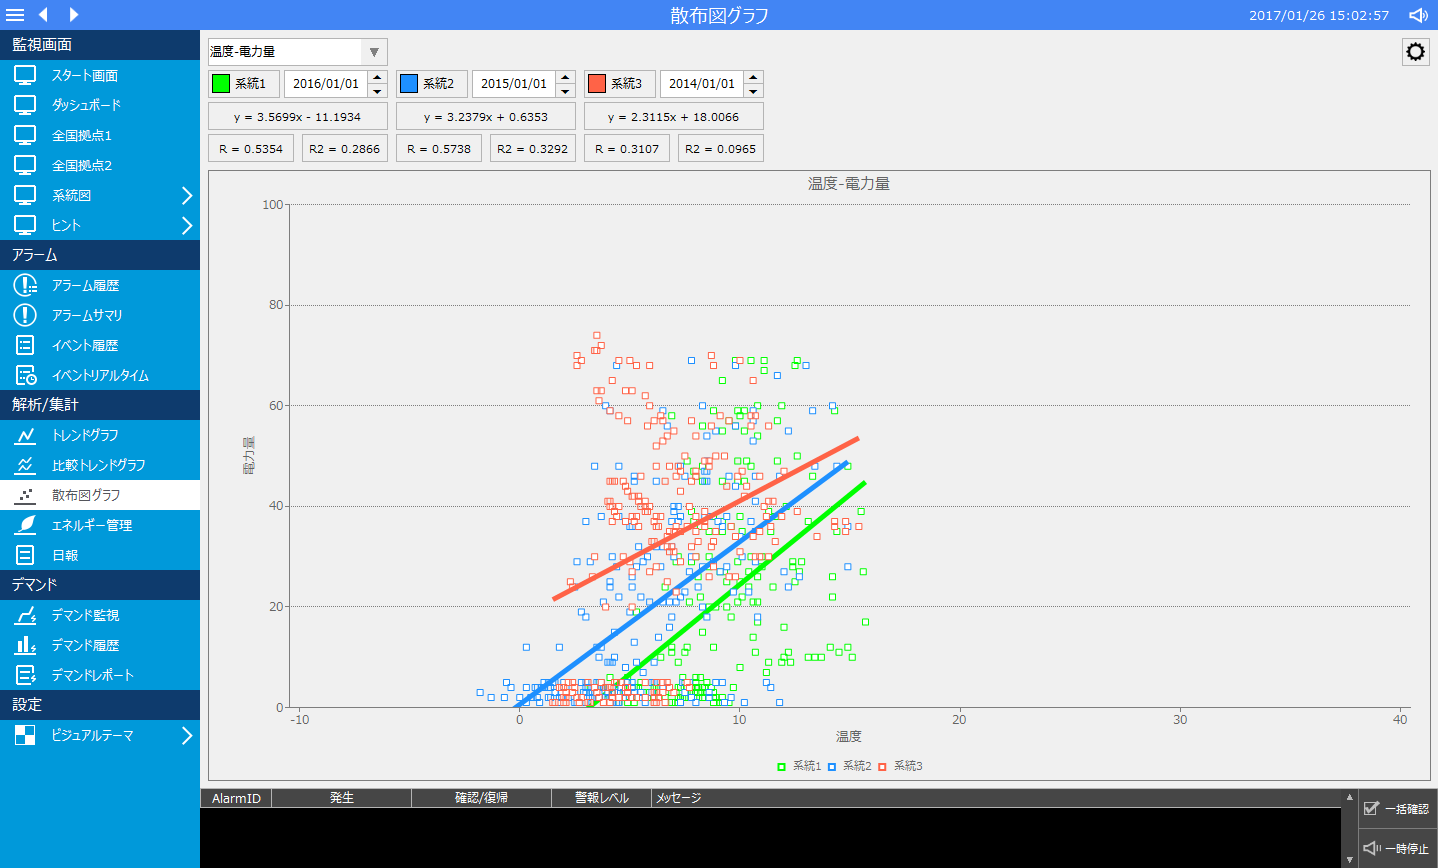Click the 系統3 series button

tap(620, 84)
